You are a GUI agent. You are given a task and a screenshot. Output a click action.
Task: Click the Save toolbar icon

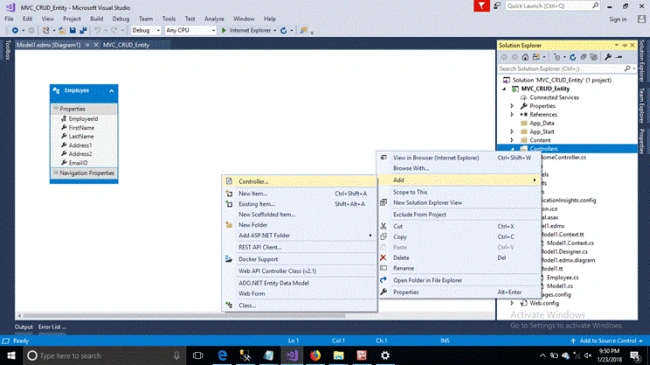(73, 30)
